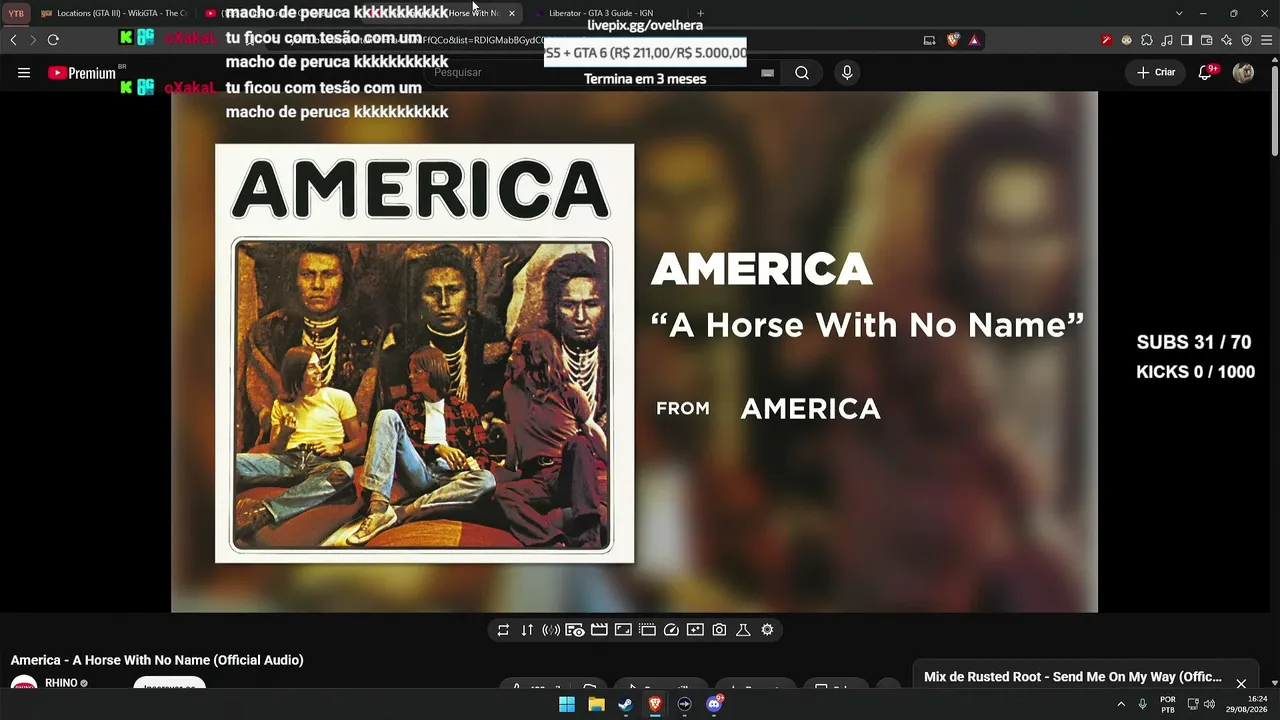
Task: Close the Horse With No Name tab
Action: [512, 13]
